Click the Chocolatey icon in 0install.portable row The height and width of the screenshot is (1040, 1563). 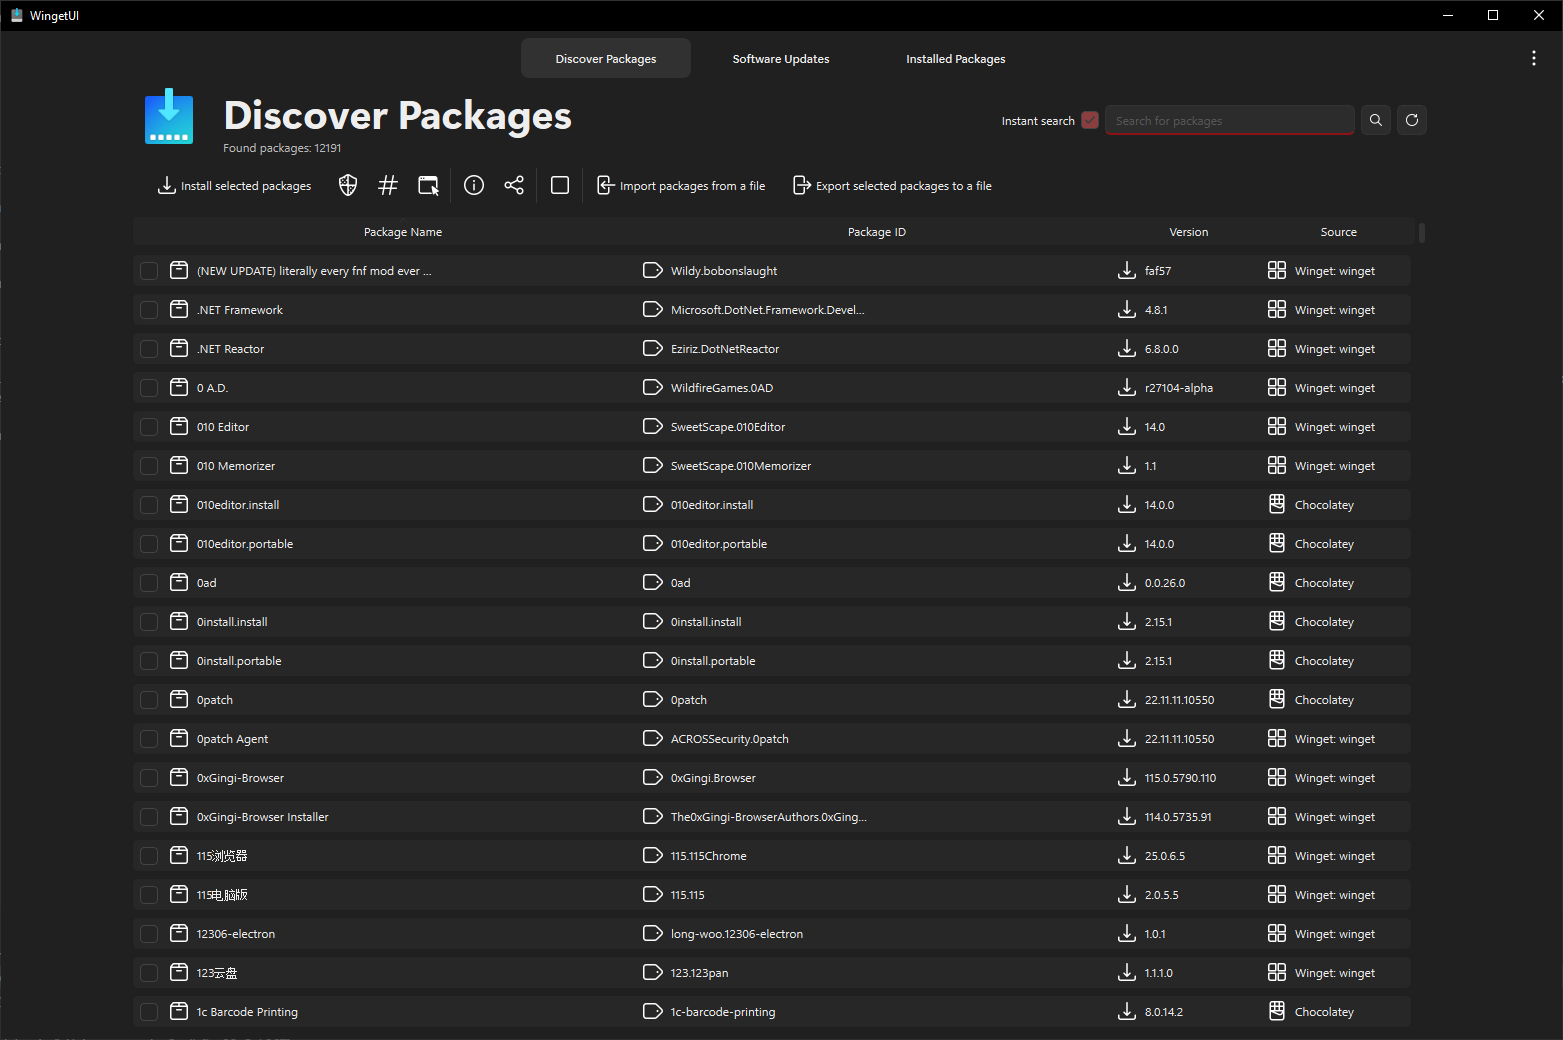1277,660
